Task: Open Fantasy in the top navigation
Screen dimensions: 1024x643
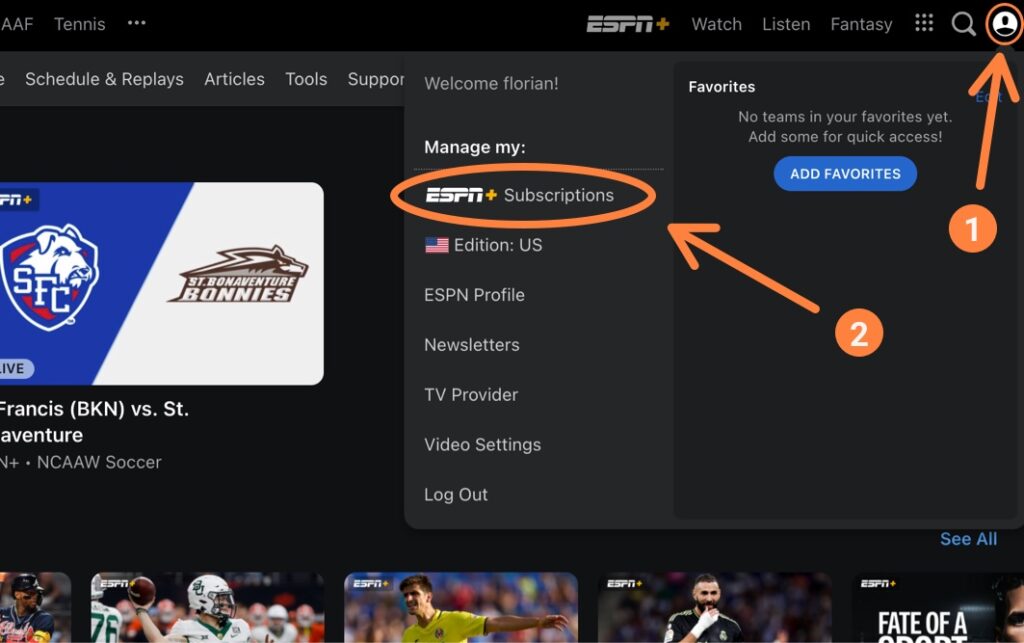Action: pos(861,24)
